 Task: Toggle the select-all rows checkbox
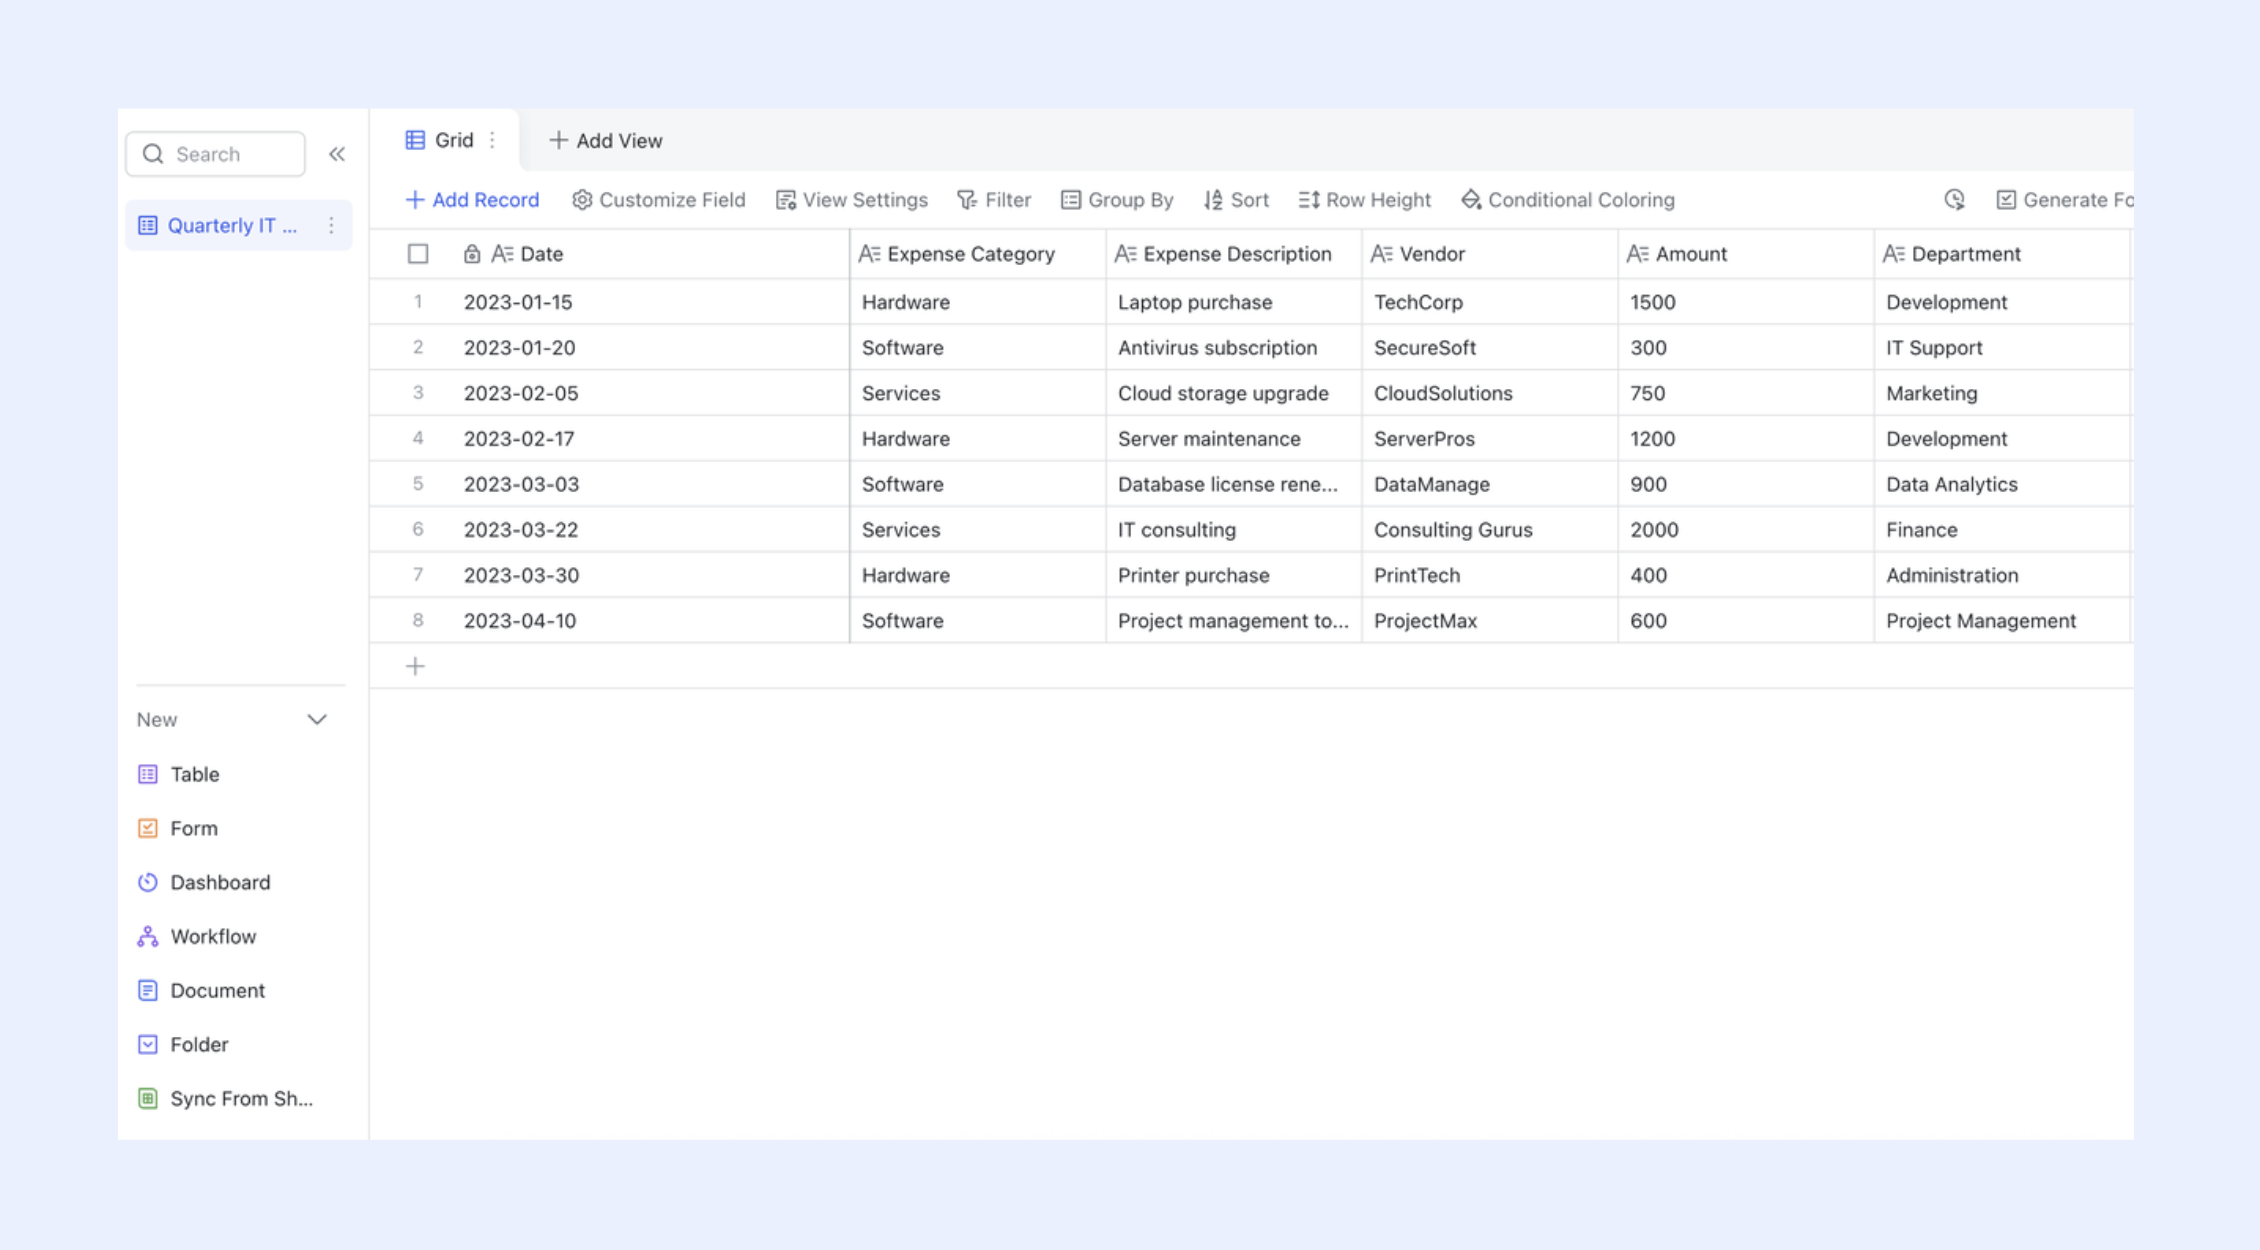(x=418, y=254)
